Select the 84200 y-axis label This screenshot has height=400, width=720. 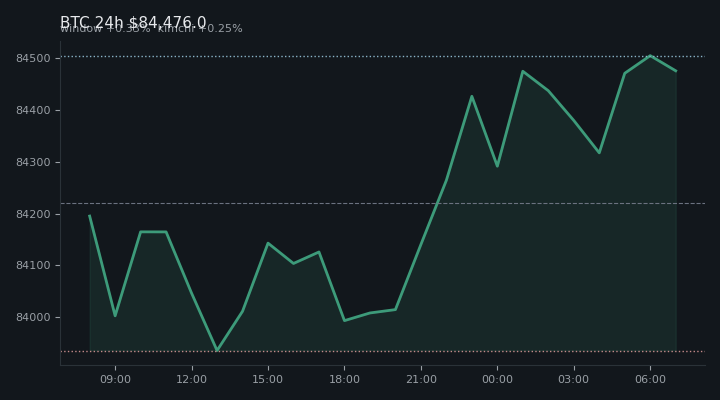(33, 214)
